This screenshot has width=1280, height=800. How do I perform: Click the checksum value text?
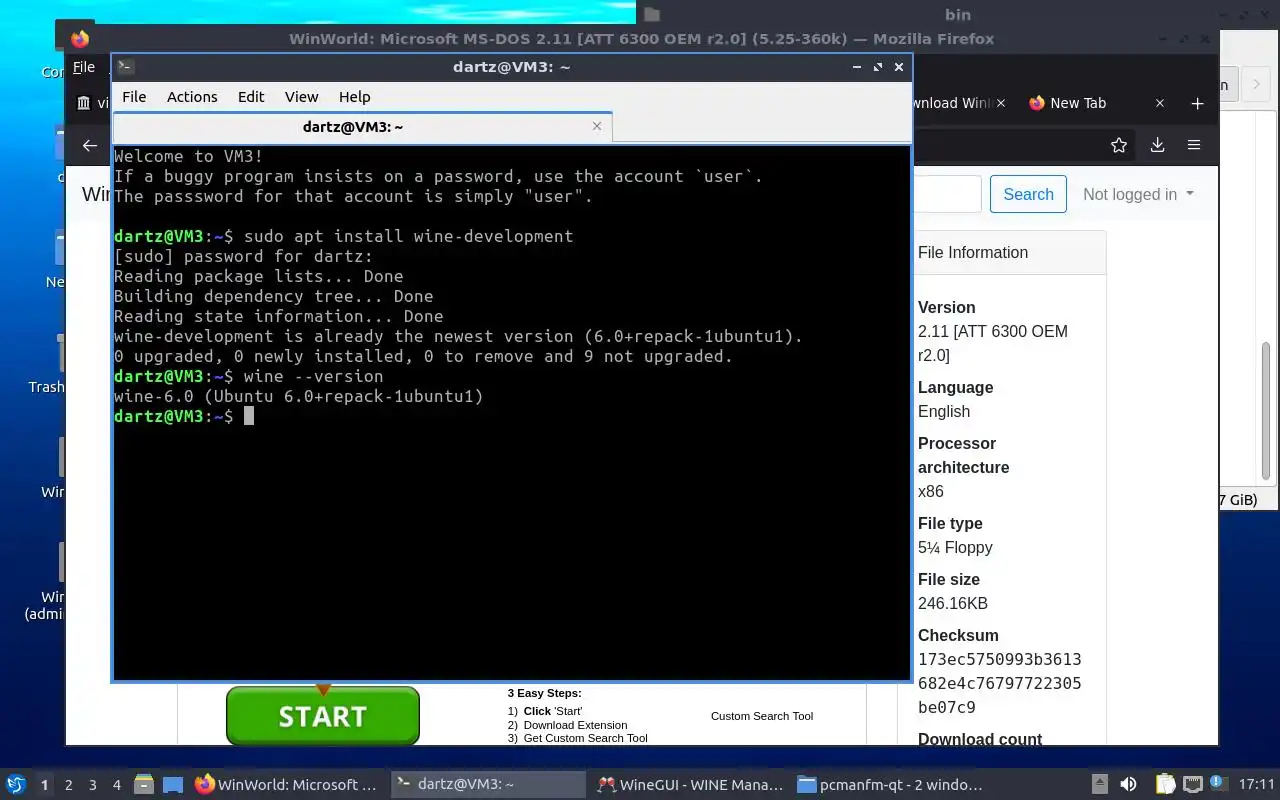click(999, 683)
